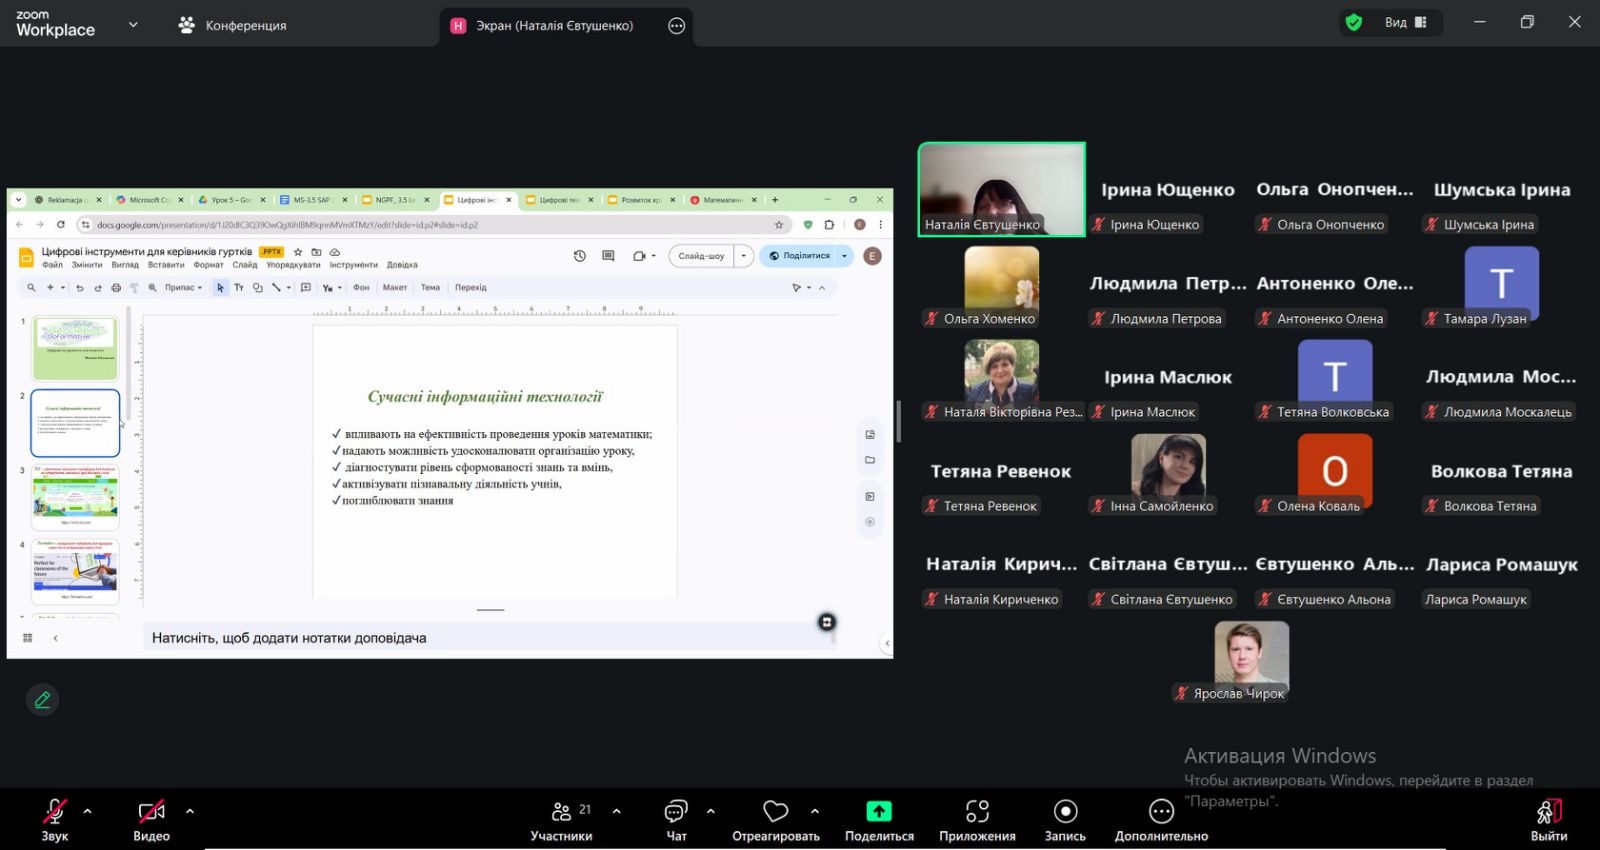This screenshot has width=1600, height=850.
Task: Switch to the Конференция tab
Action: click(x=232, y=26)
